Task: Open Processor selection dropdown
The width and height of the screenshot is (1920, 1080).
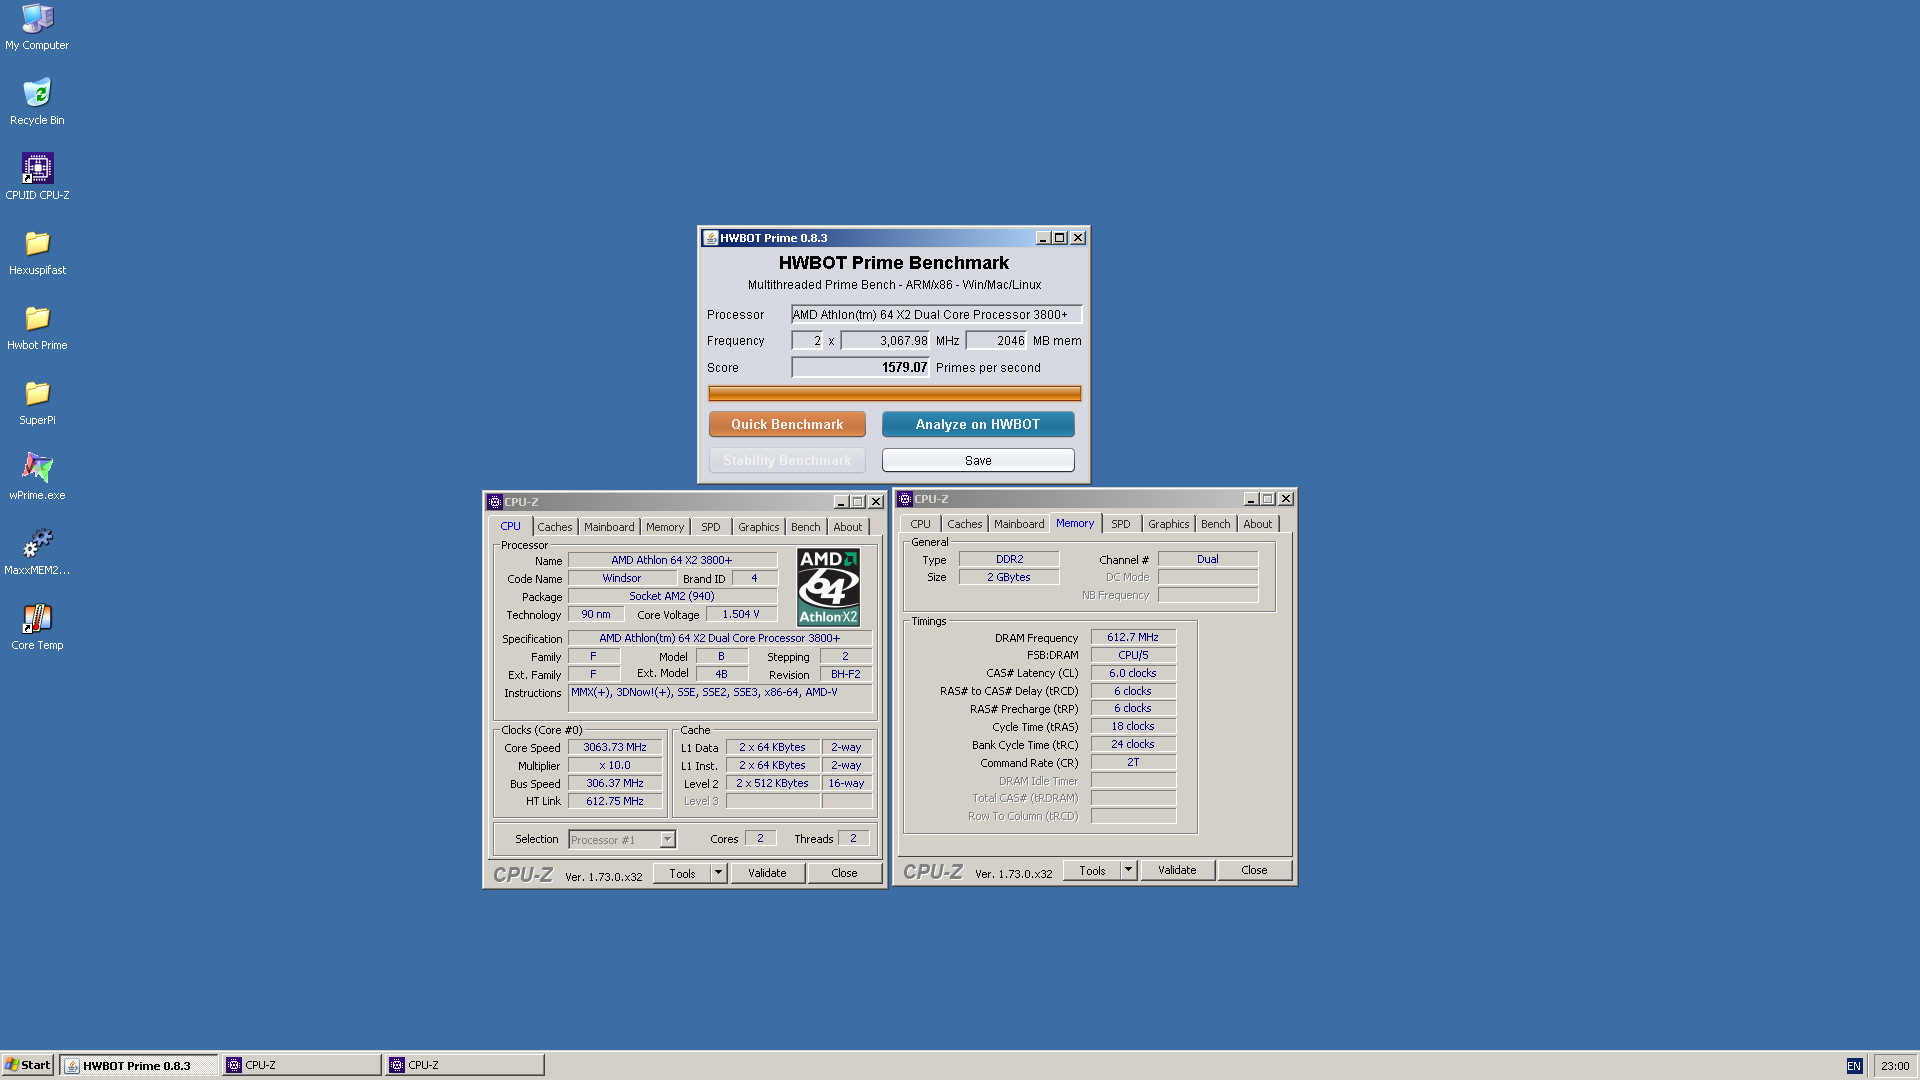Action: pos(667,840)
